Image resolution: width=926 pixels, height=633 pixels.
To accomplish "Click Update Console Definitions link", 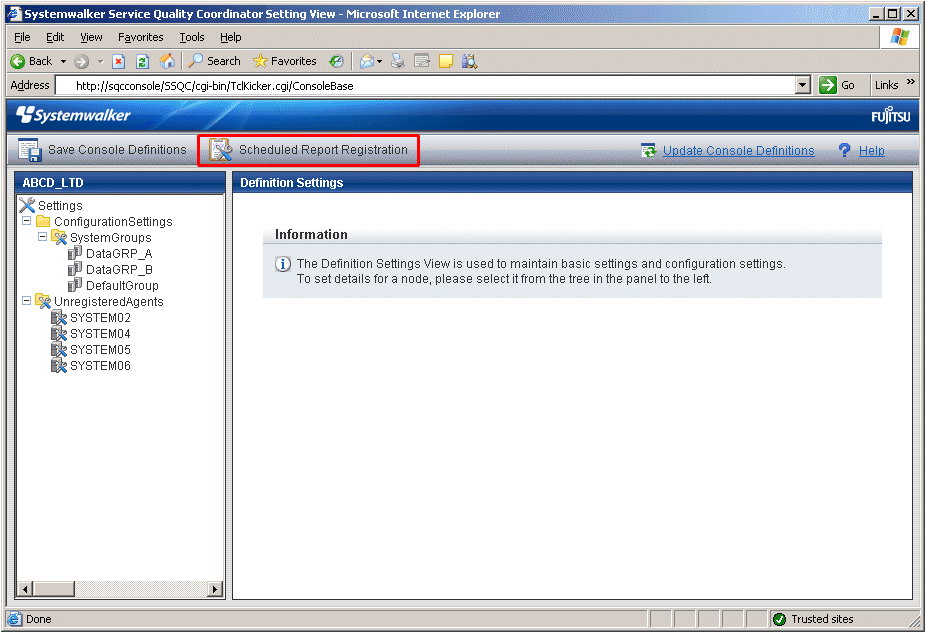I will pos(738,151).
